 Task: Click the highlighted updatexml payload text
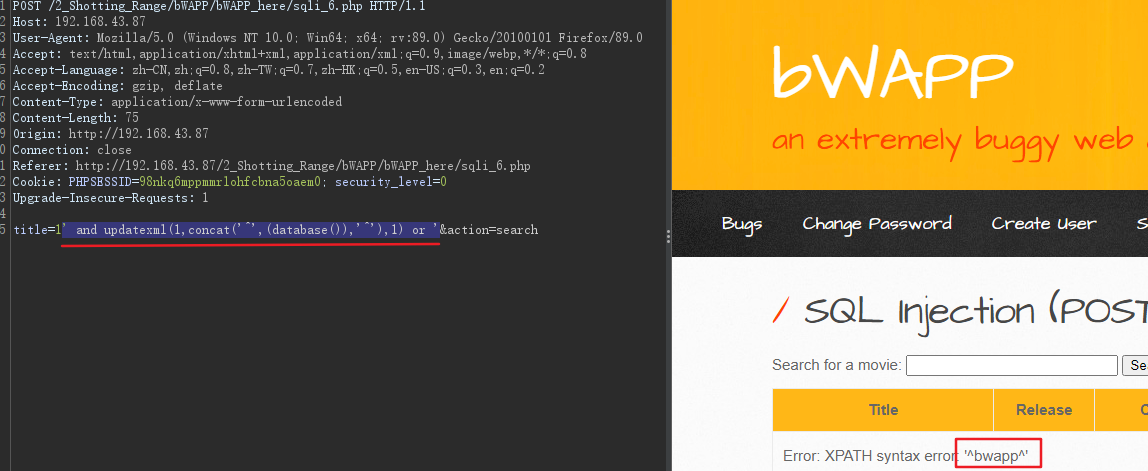click(x=250, y=230)
